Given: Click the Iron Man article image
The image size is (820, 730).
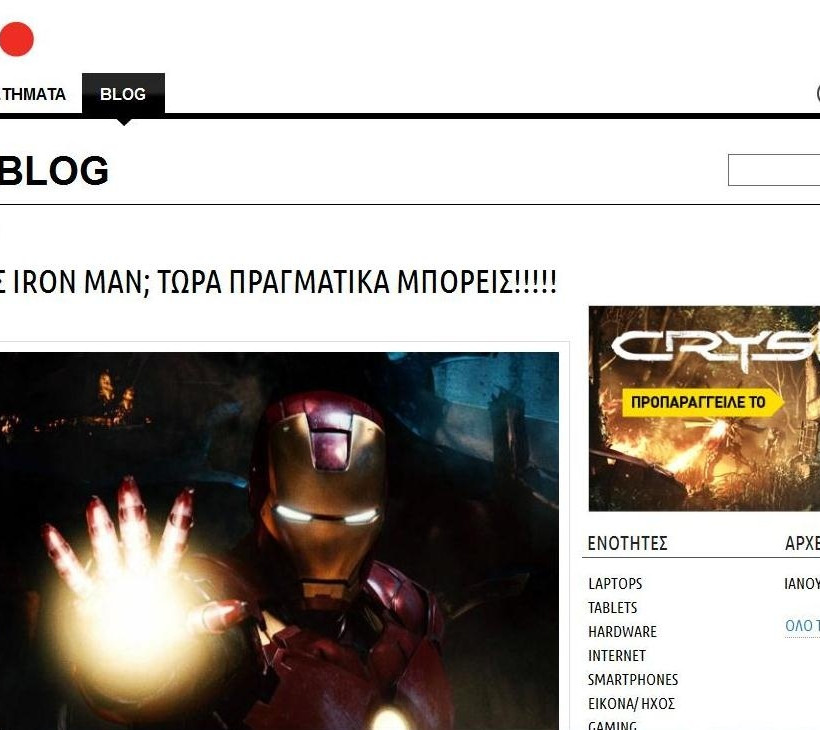Looking at the screenshot, I should point(279,541).
